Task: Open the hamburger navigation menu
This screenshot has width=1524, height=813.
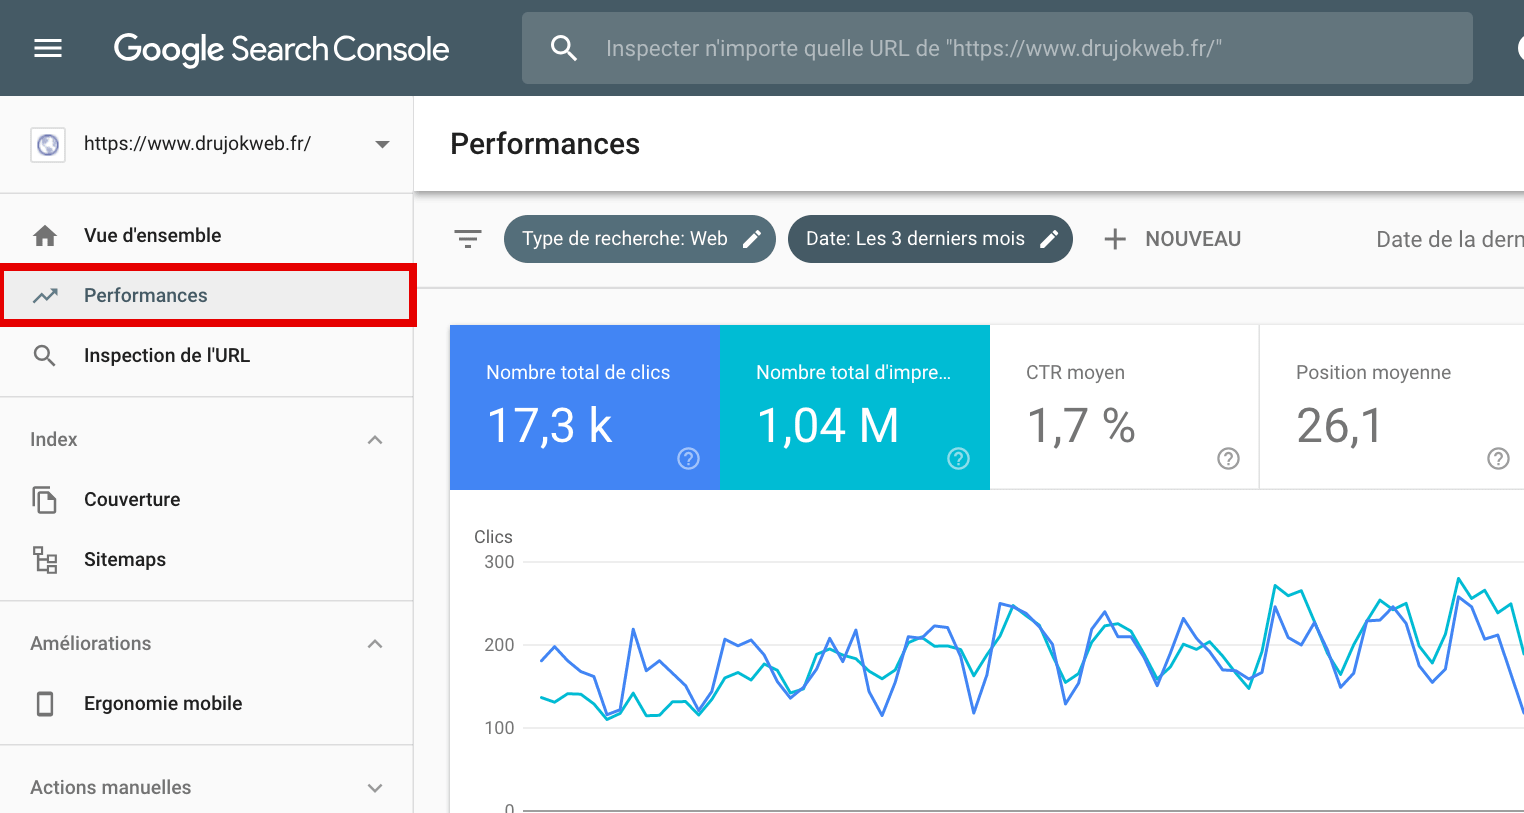Action: pos(48,48)
